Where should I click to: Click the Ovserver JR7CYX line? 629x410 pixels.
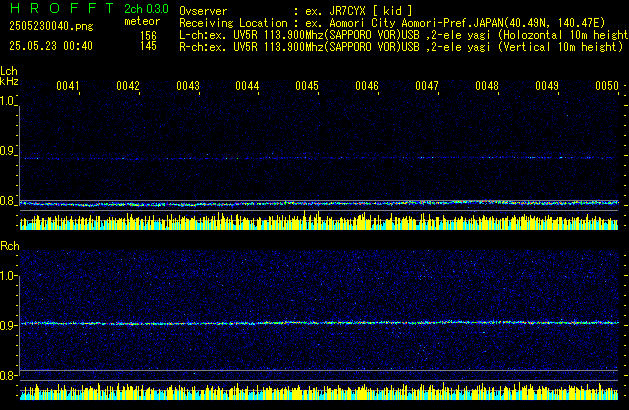coord(296,11)
